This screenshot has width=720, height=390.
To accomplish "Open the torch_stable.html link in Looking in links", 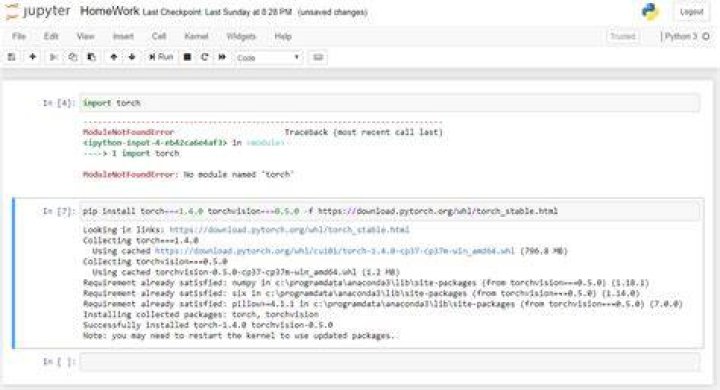I will click(289, 230).
